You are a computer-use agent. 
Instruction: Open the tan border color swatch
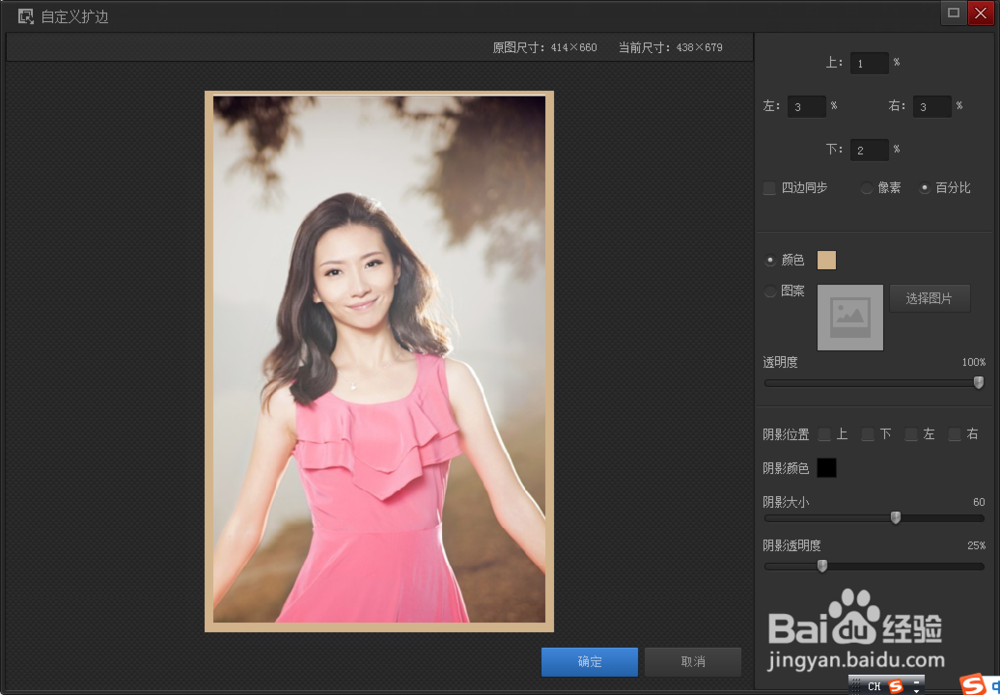[x=827, y=260]
